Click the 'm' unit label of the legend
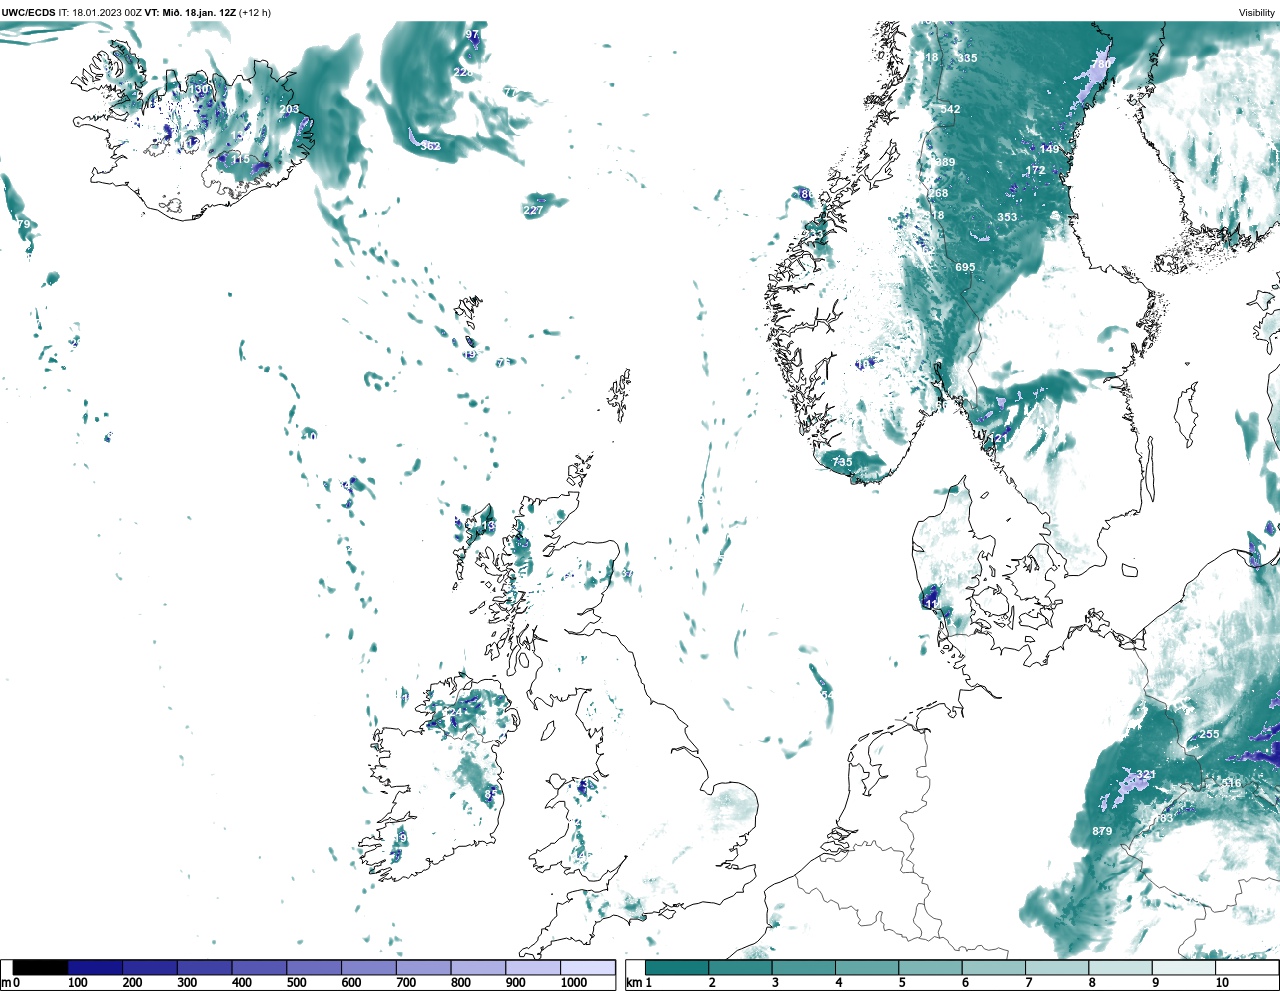This screenshot has width=1280, height=991. (x=6, y=983)
